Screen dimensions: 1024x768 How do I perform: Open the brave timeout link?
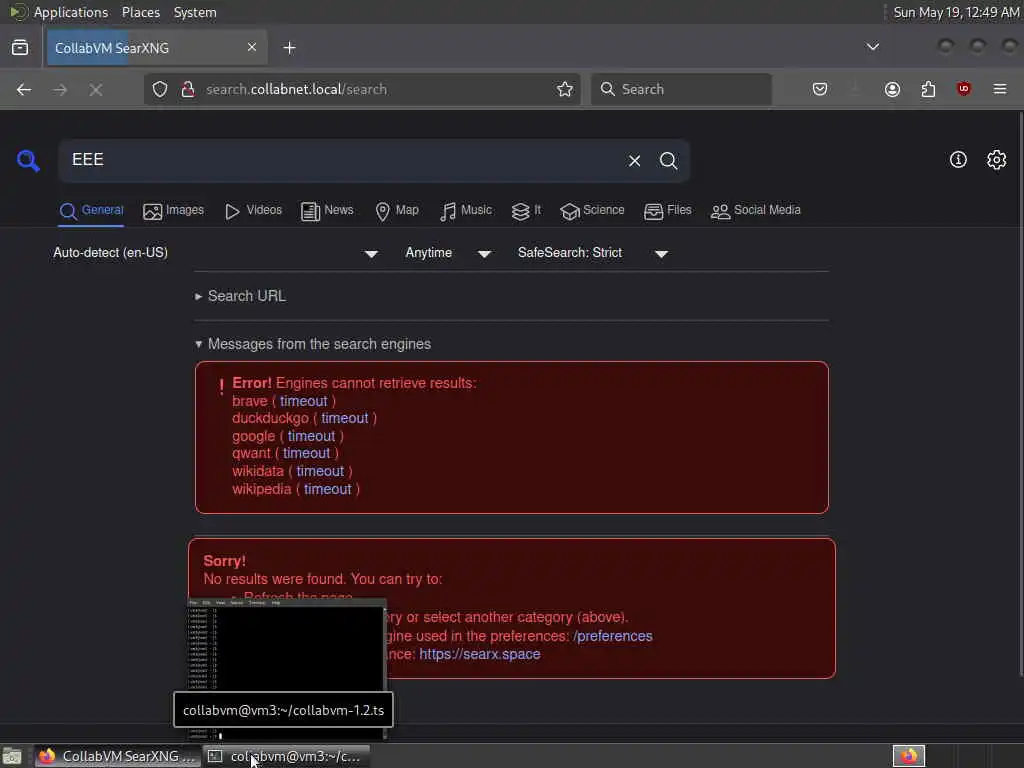click(x=304, y=401)
